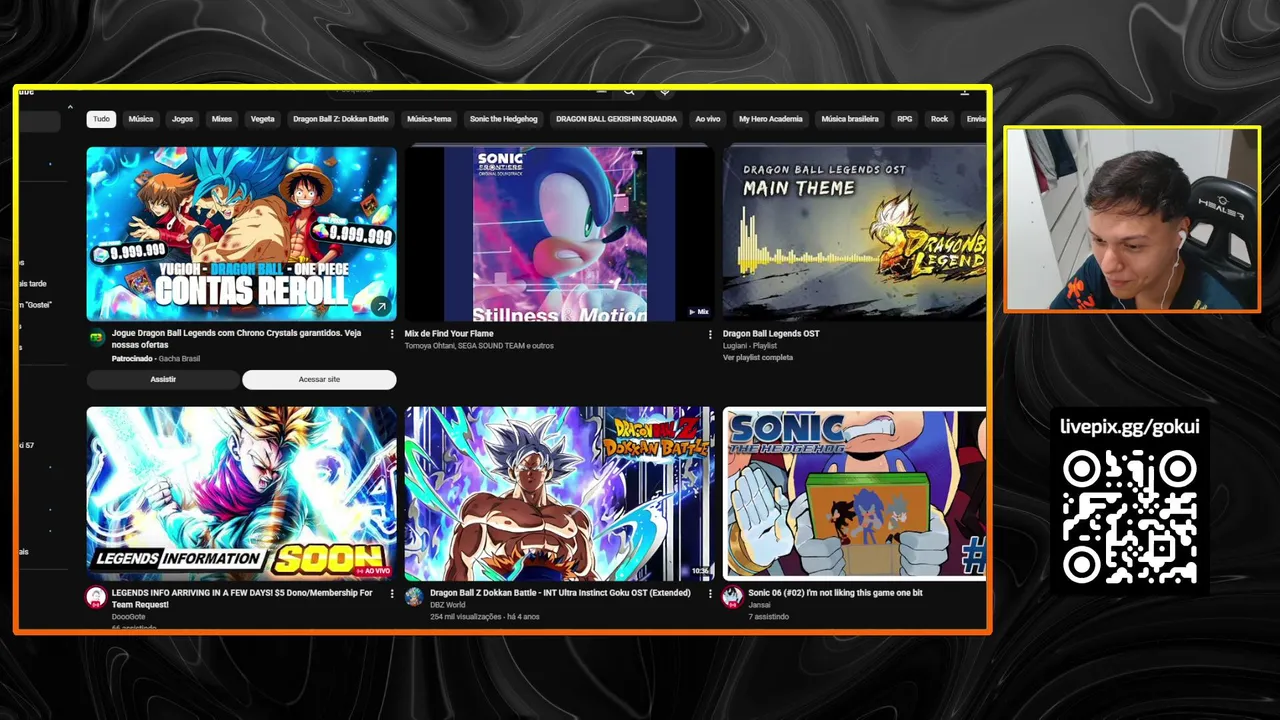Click the search magnifier icon at top

(629, 91)
